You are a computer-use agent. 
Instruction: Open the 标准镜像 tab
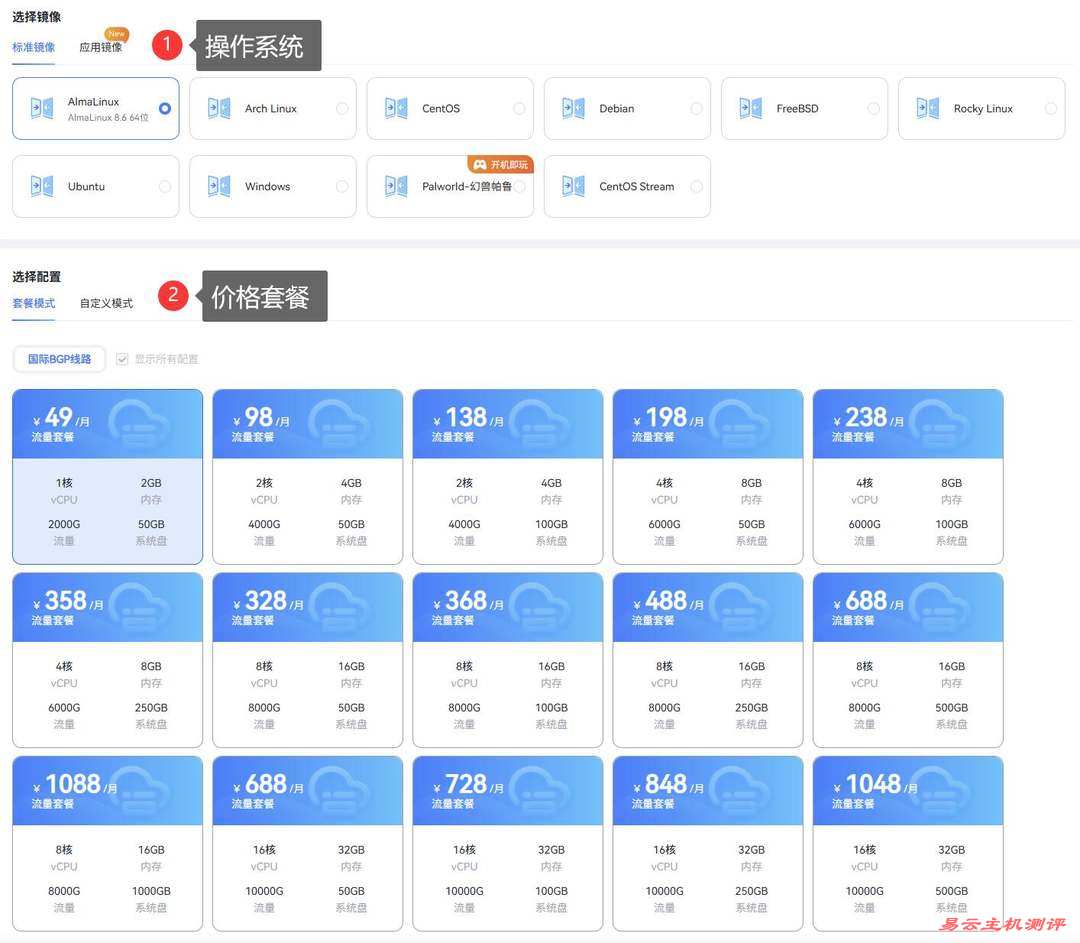(x=34, y=47)
